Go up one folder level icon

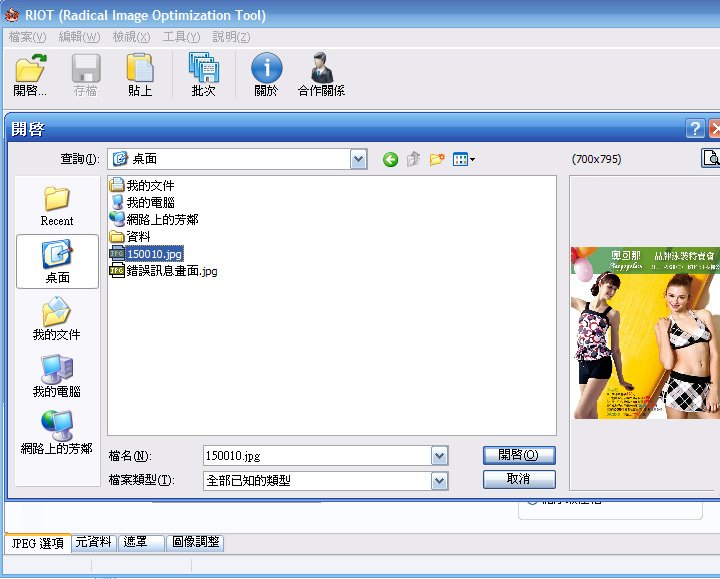(414, 159)
